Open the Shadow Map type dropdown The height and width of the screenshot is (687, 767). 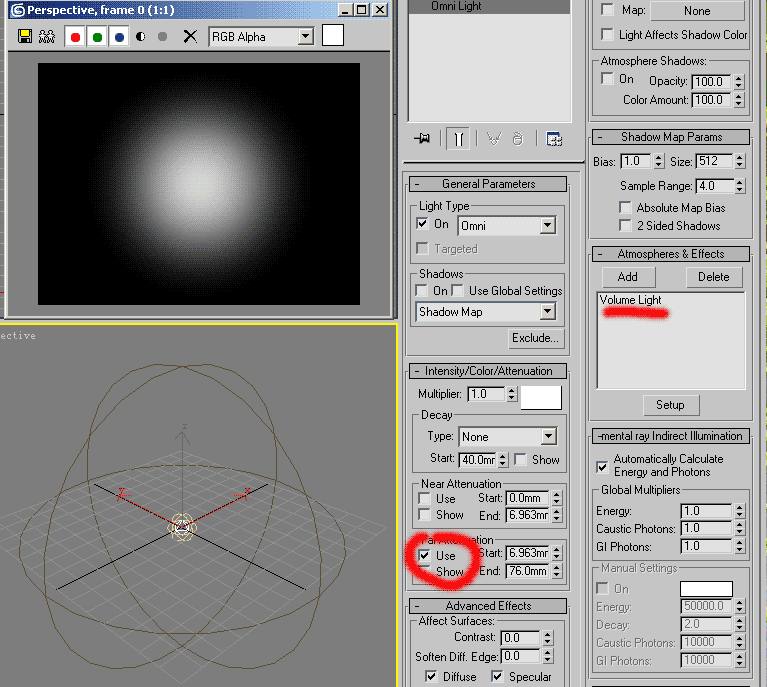click(547, 312)
